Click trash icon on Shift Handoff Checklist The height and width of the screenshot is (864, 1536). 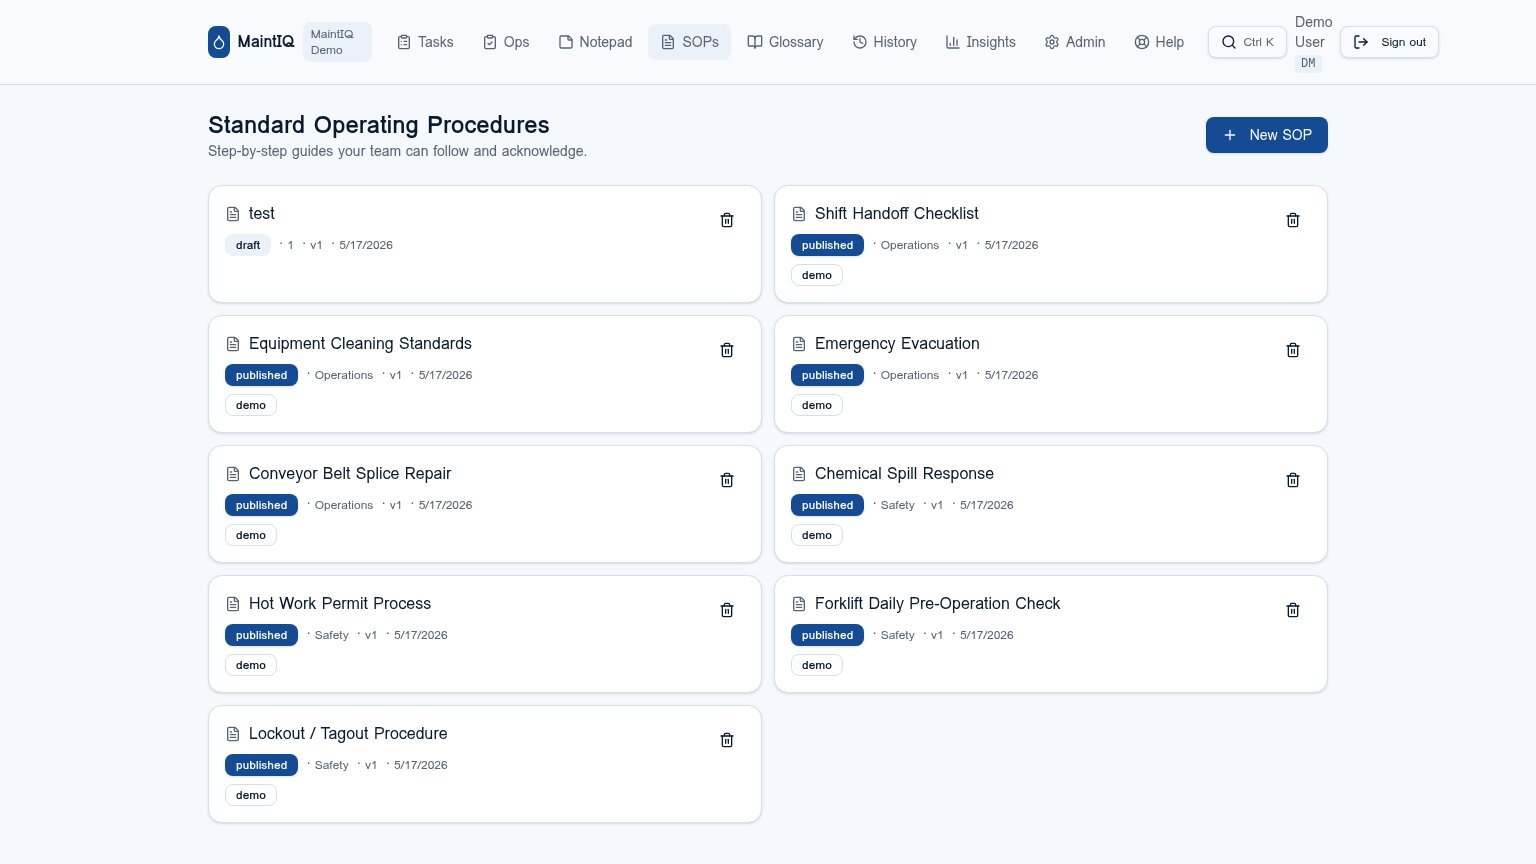pyautogui.click(x=1293, y=220)
